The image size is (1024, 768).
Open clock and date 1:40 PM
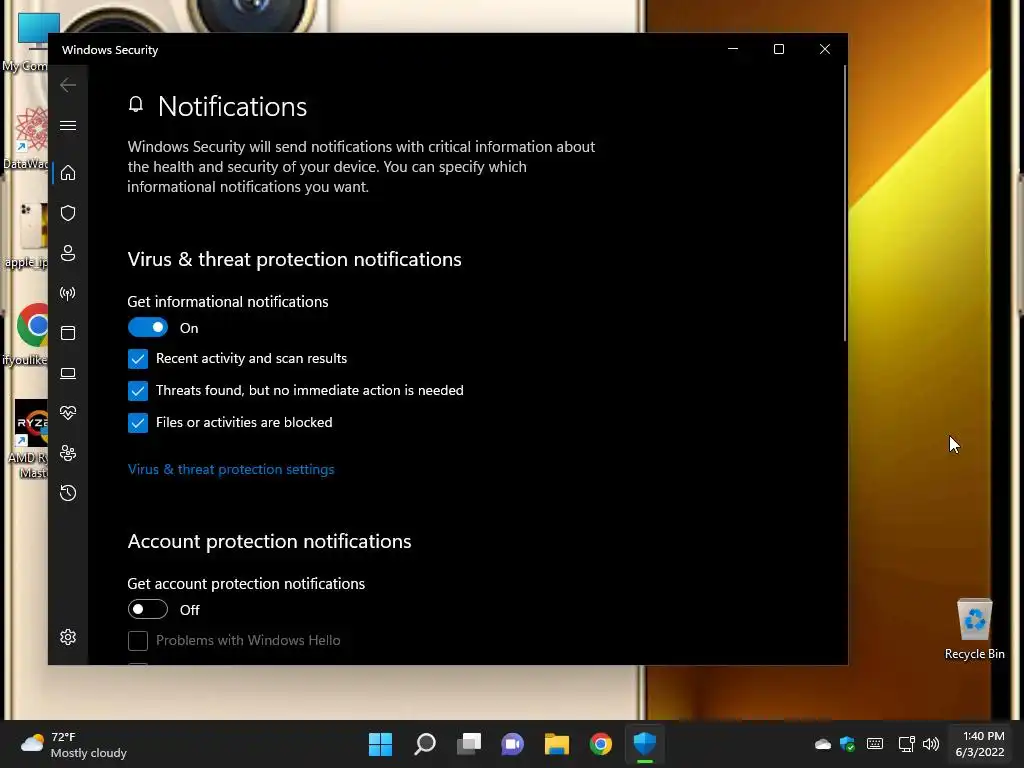click(x=980, y=744)
